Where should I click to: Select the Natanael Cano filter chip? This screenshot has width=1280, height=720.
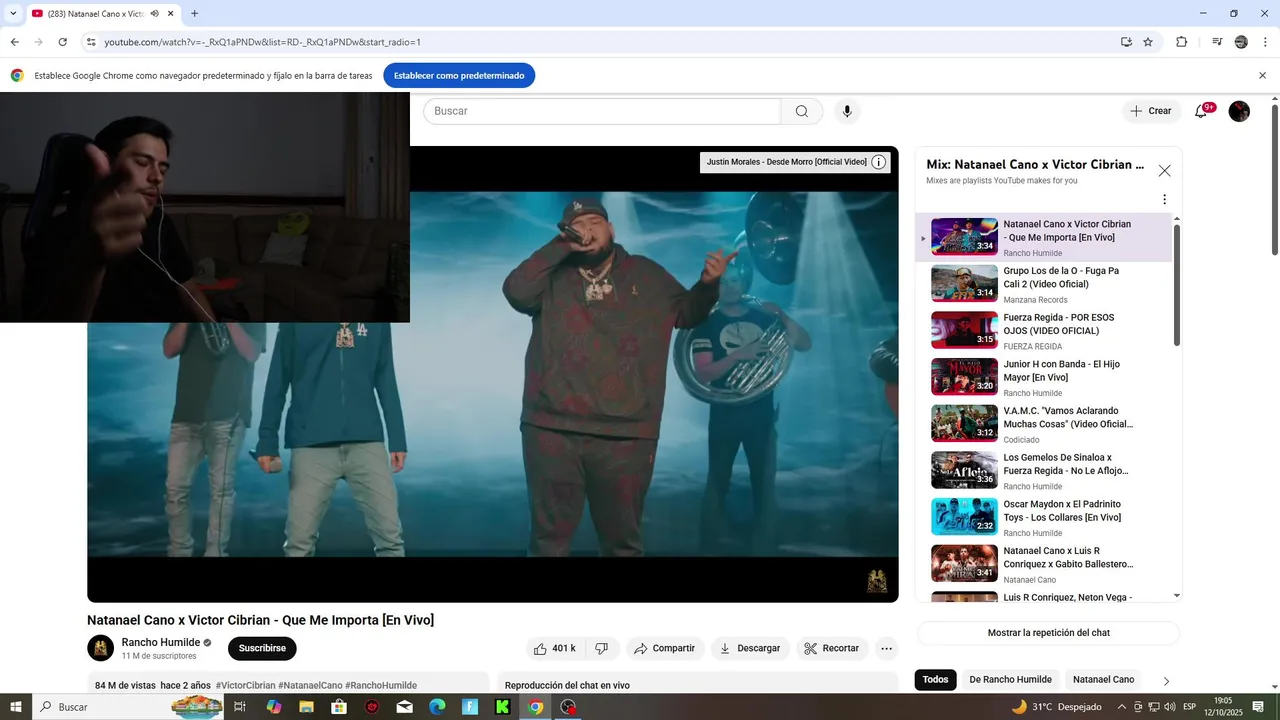[x=1103, y=680]
